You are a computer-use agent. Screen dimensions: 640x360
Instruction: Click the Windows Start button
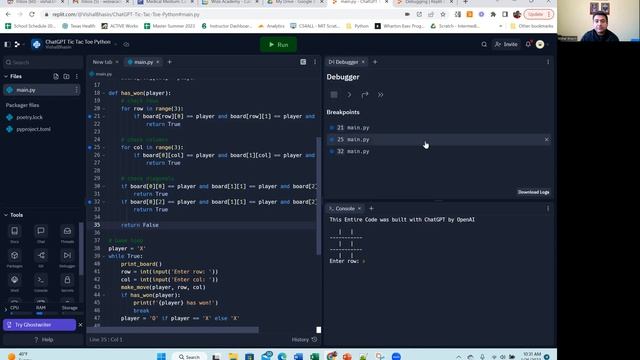coord(161,356)
